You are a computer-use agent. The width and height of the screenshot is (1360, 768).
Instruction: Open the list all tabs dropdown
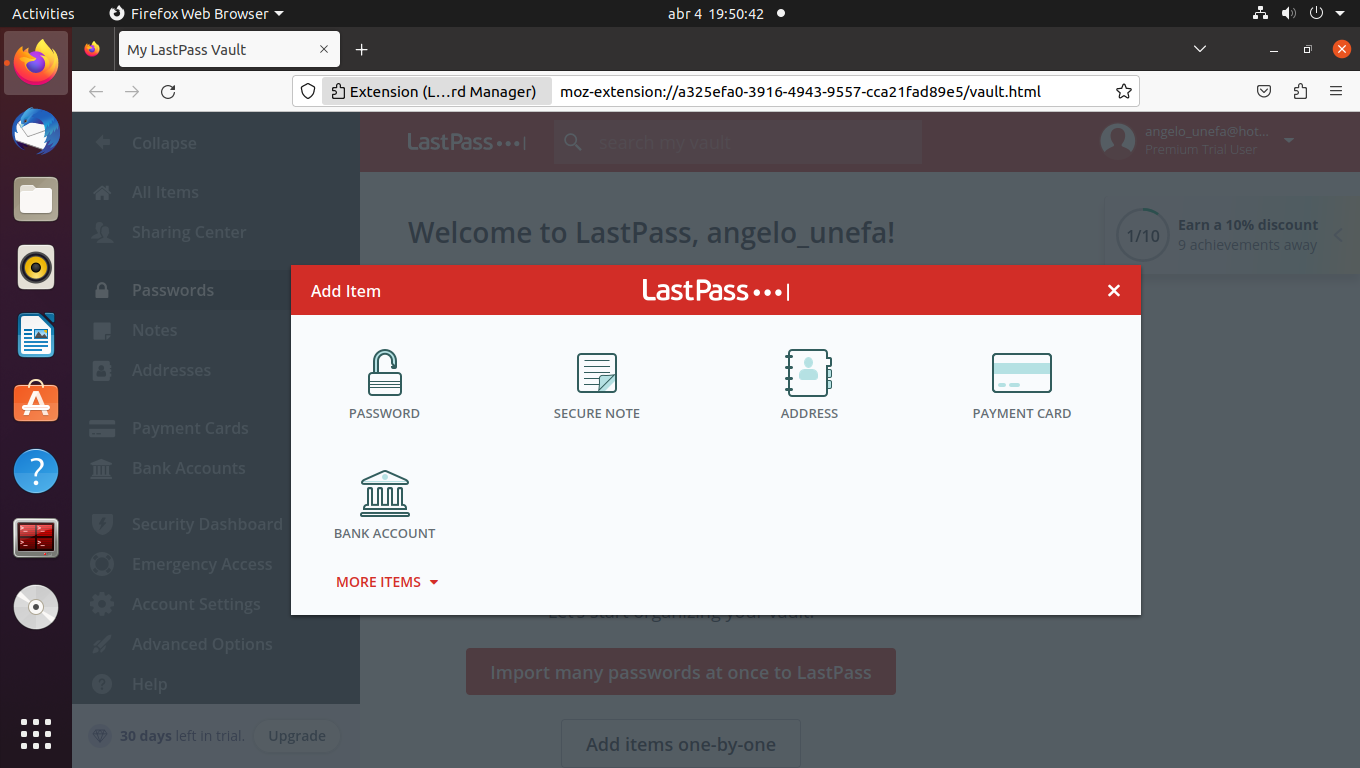pos(1200,49)
